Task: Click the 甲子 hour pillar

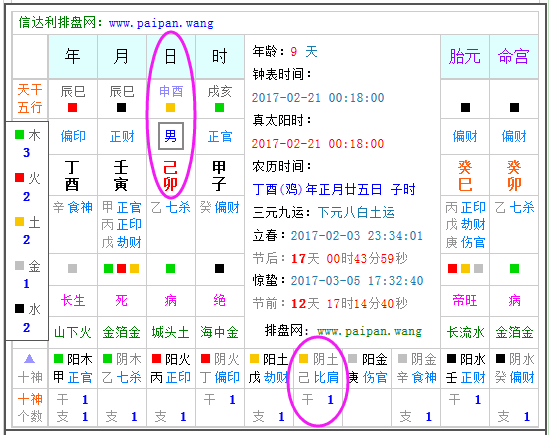Action: point(219,175)
